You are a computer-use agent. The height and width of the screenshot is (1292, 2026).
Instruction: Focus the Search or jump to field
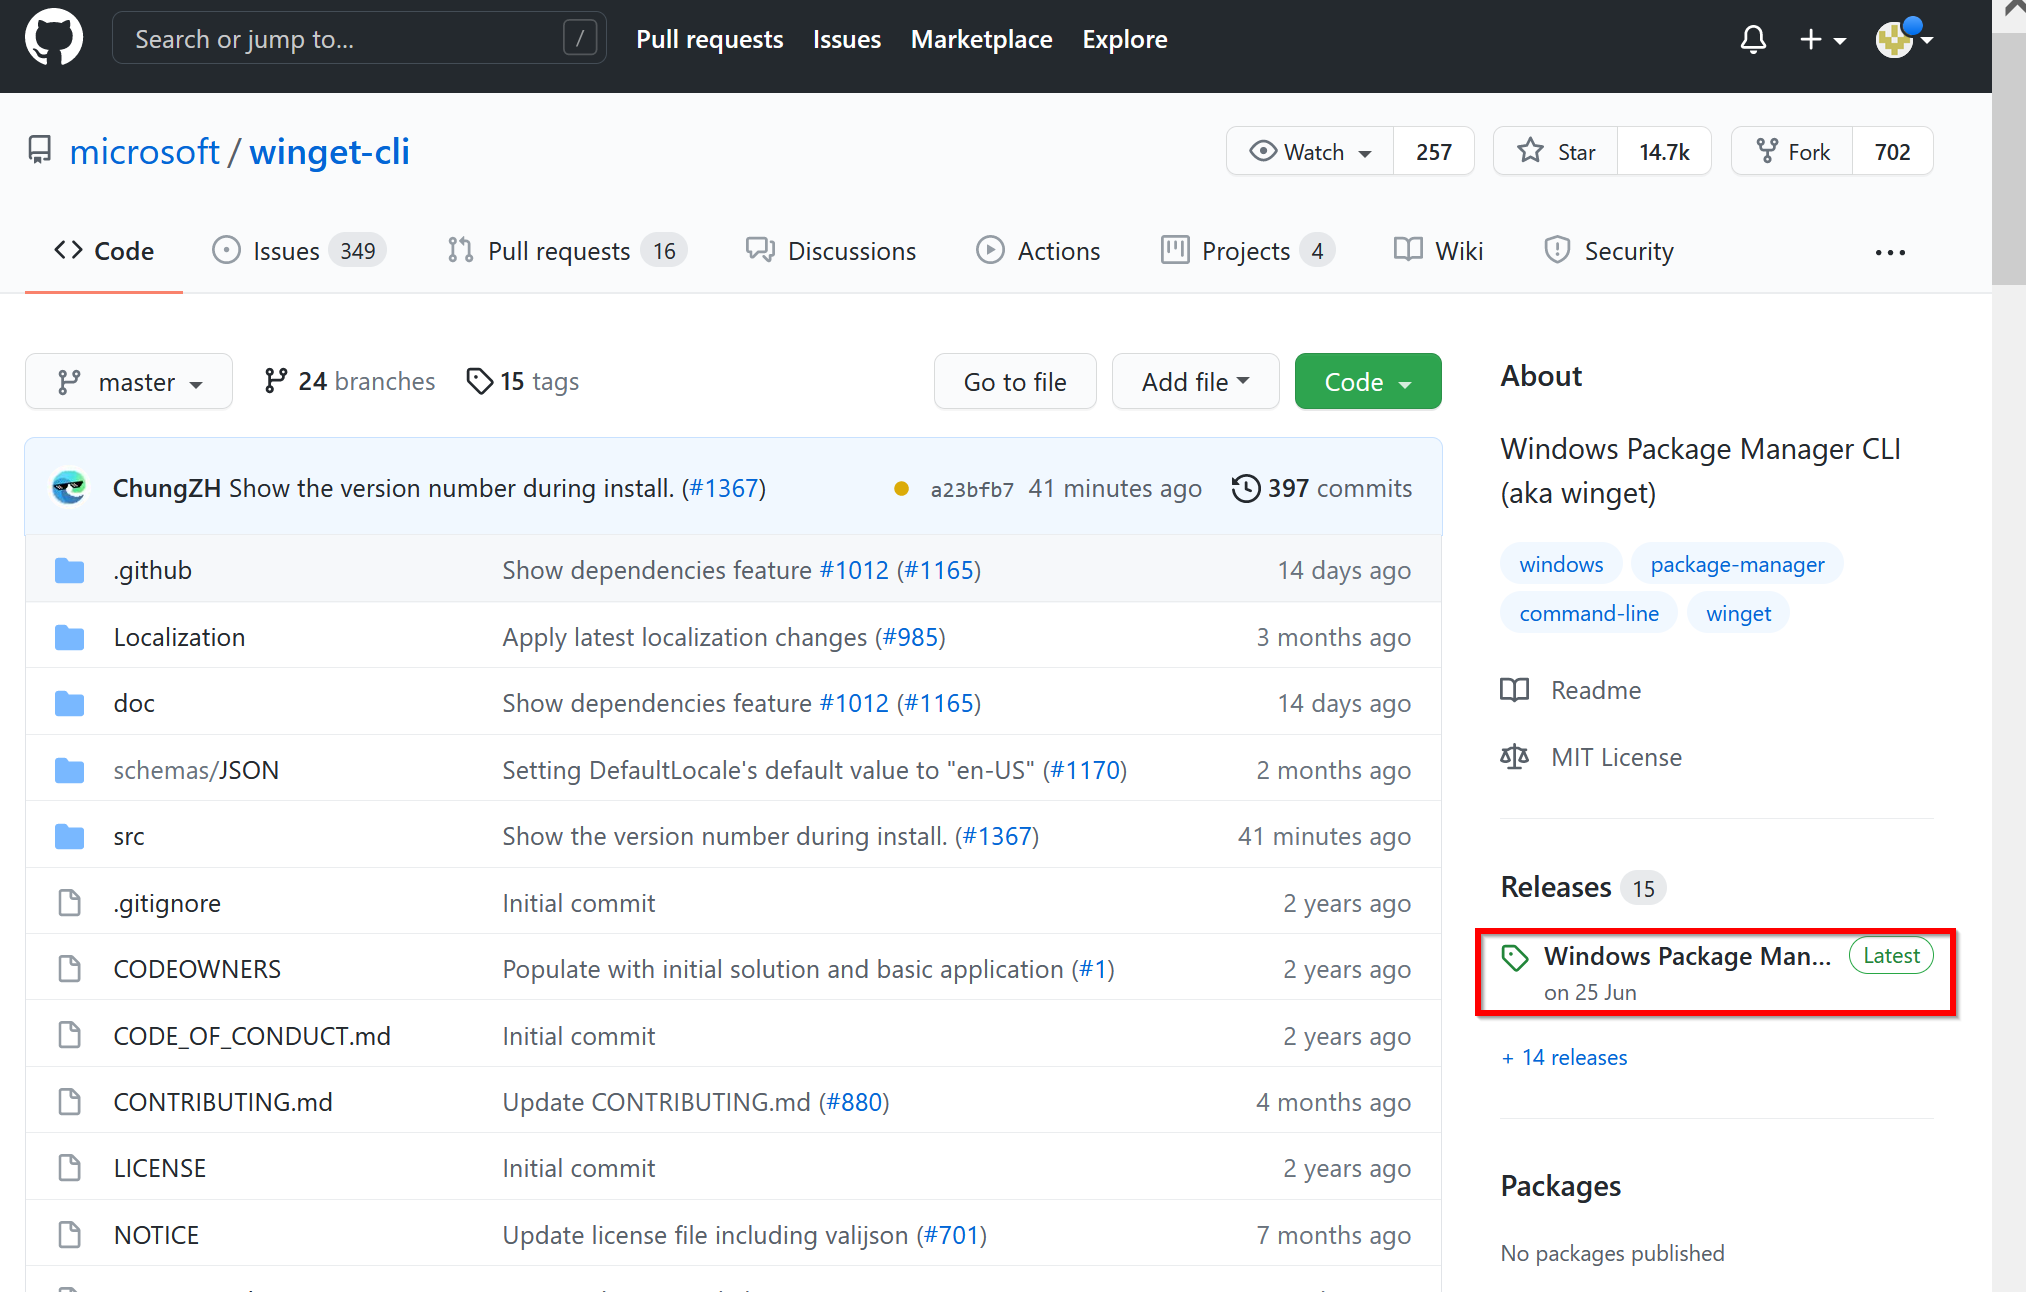[x=359, y=38]
